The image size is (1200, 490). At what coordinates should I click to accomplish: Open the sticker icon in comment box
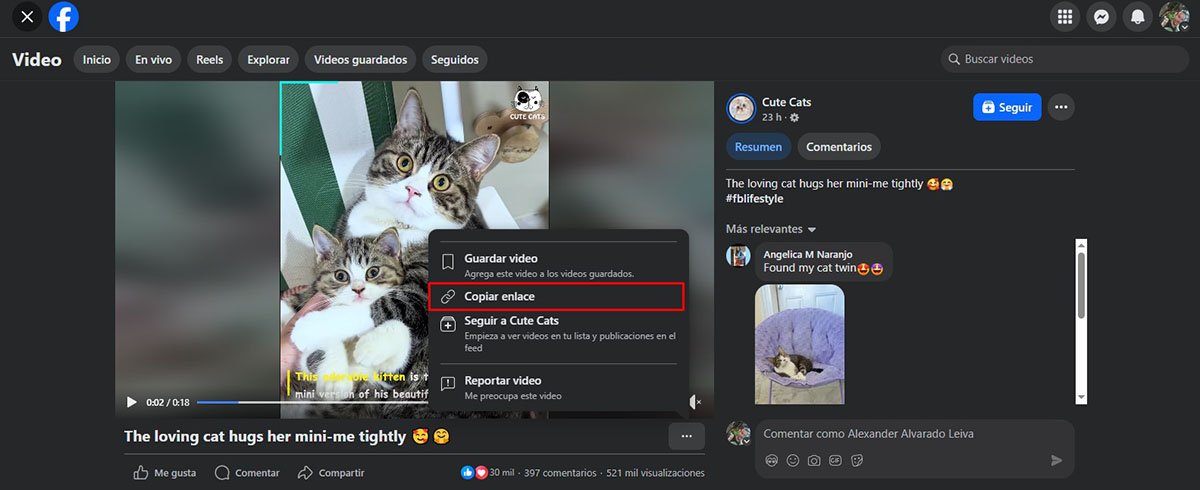[x=857, y=461]
